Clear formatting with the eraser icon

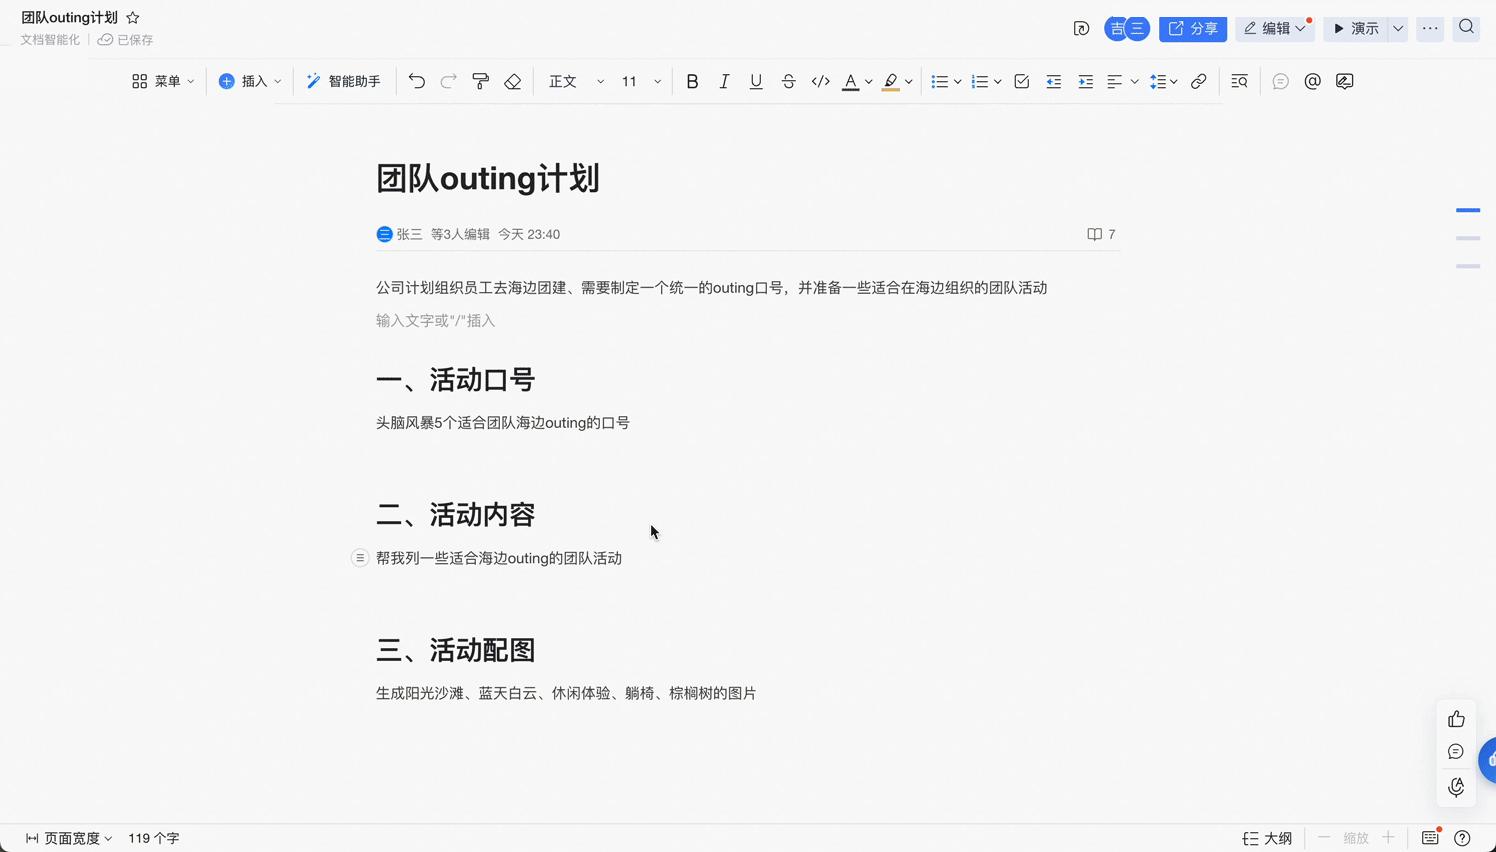tap(512, 81)
